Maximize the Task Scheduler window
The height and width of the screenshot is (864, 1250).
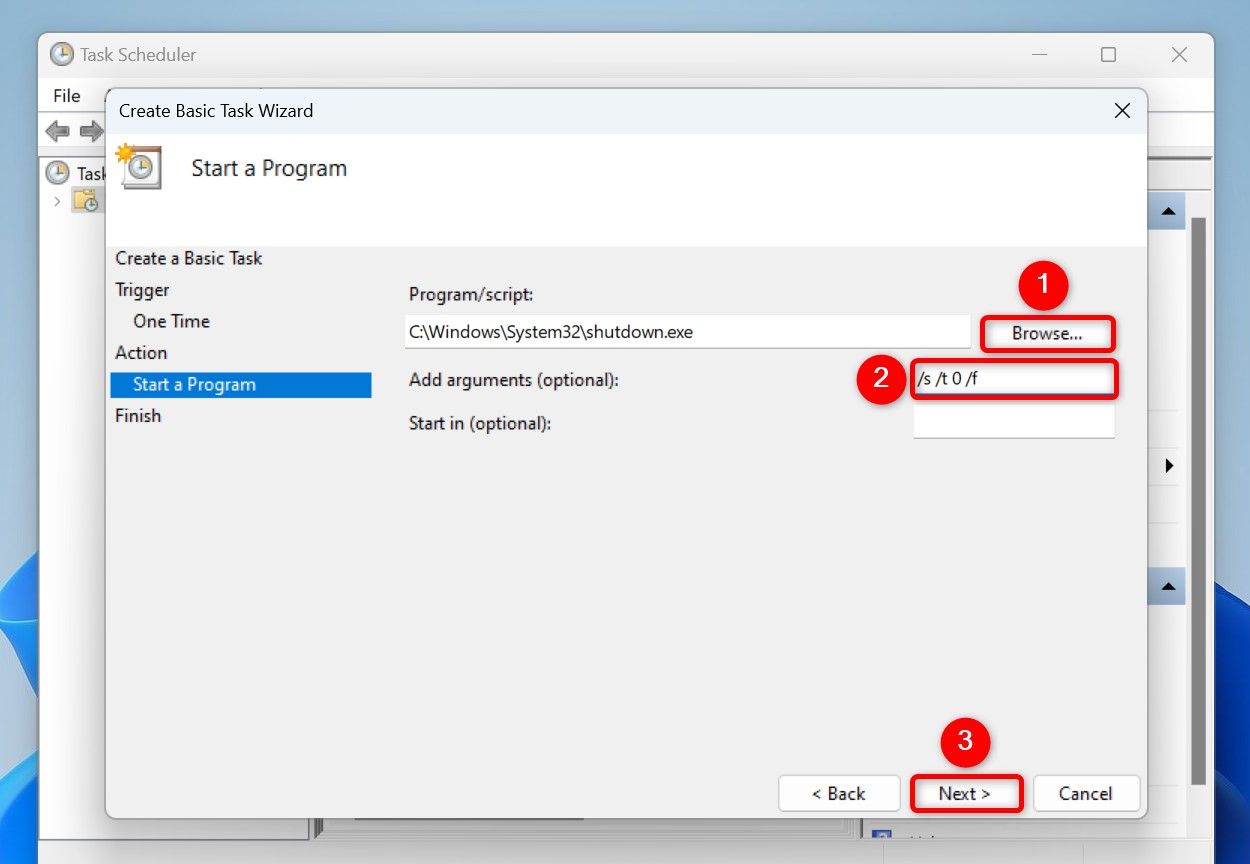coord(1108,55)
